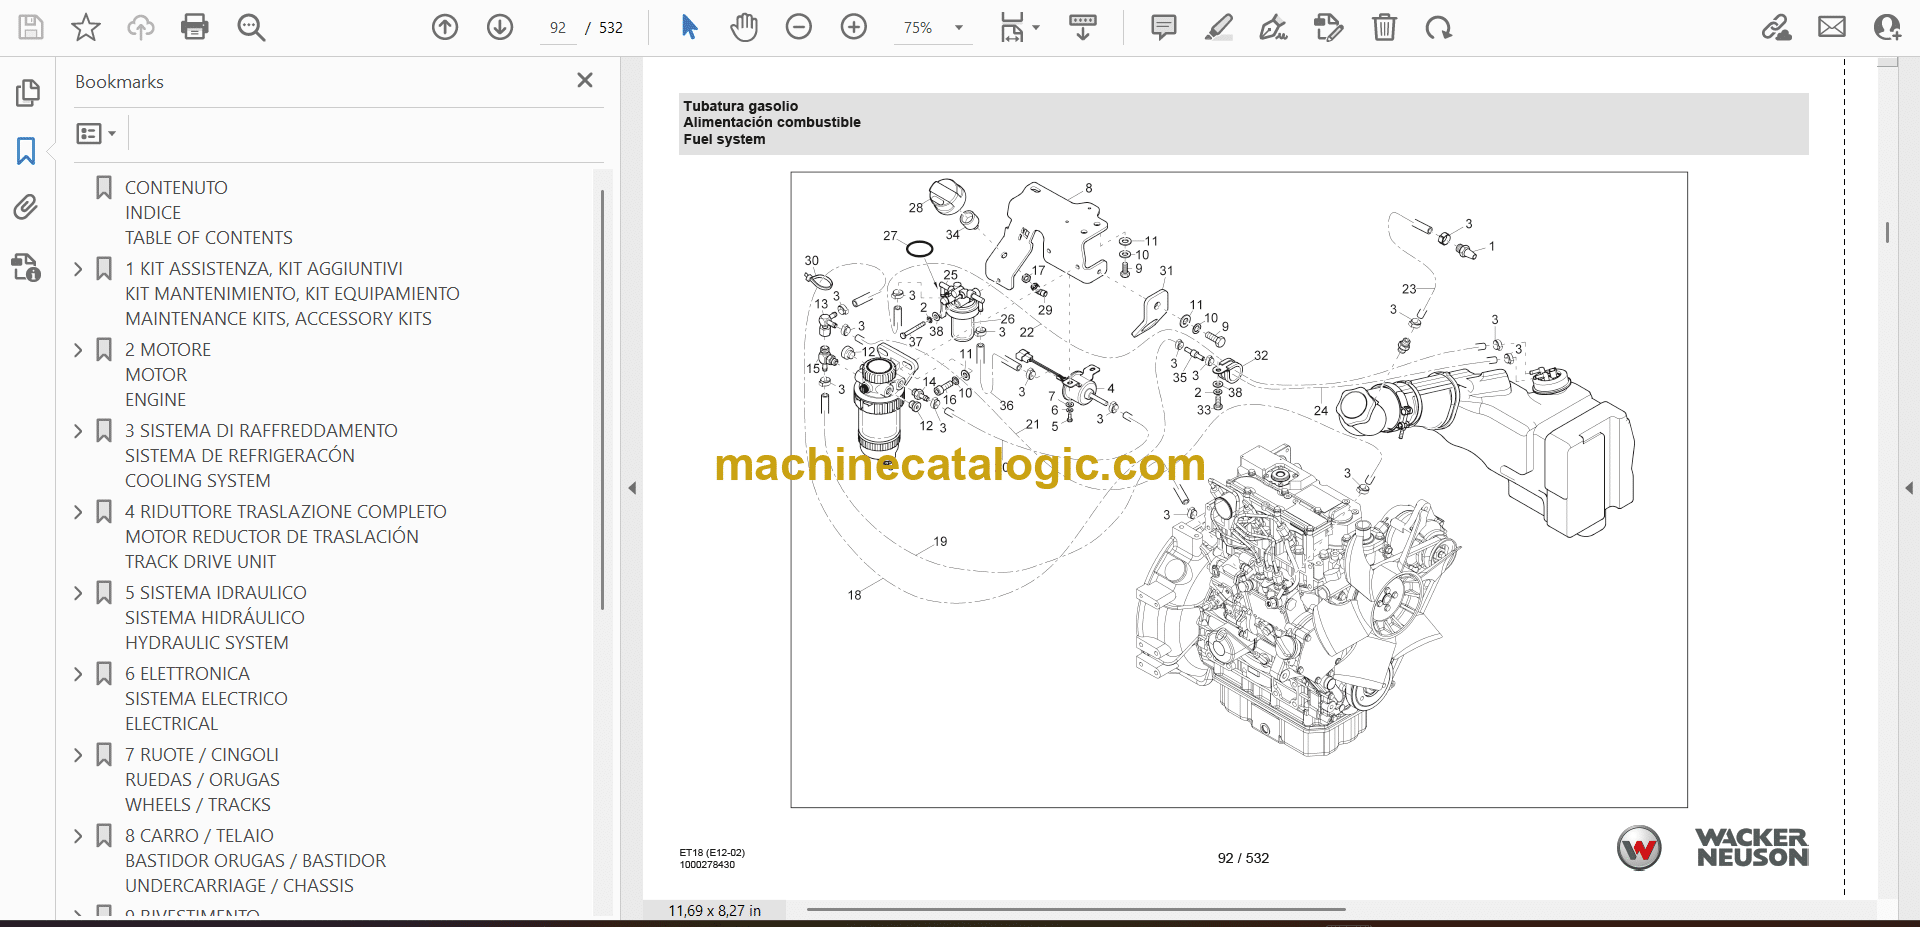Image resolution: width=1920 pixels, height=927 pixels.
Task: Delete with the trash can icon
Action: pos(1384,27)
